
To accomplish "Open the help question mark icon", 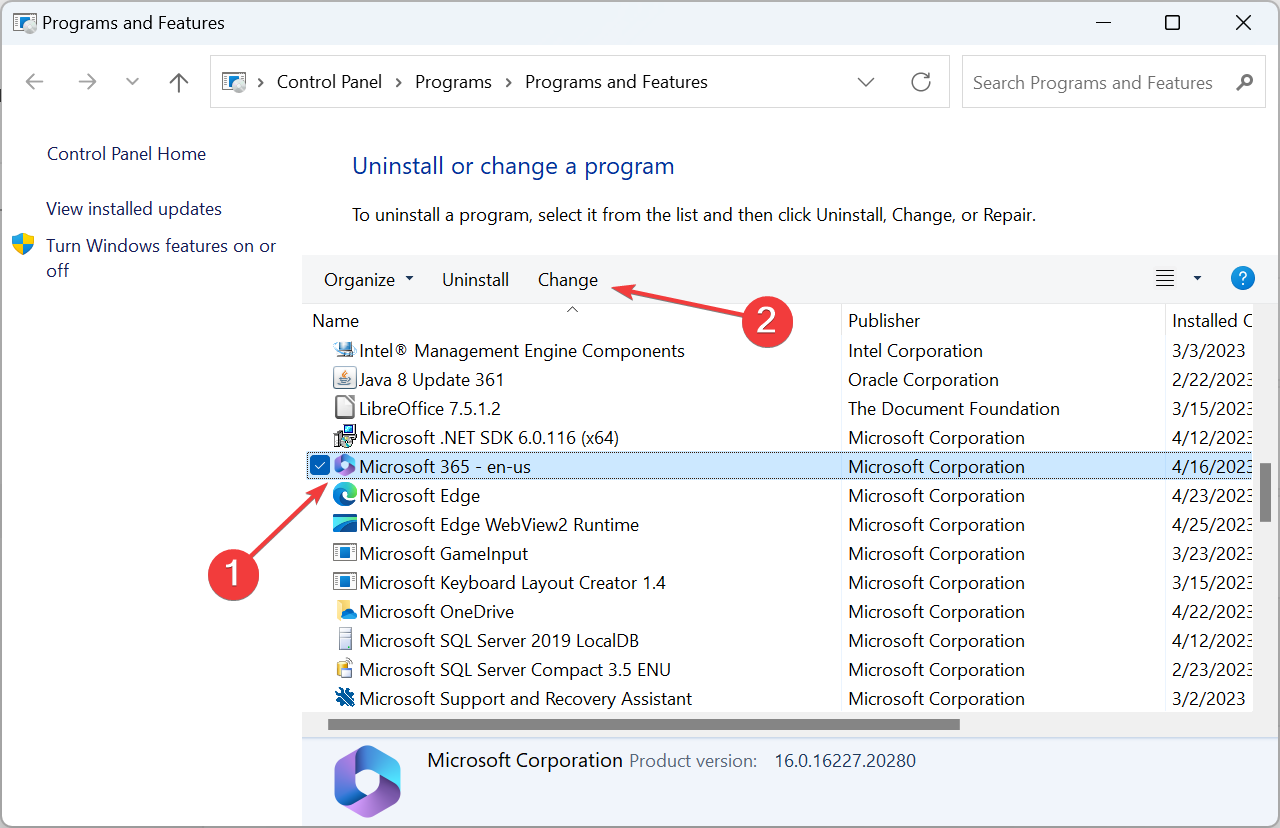I will click(1243, 279).
